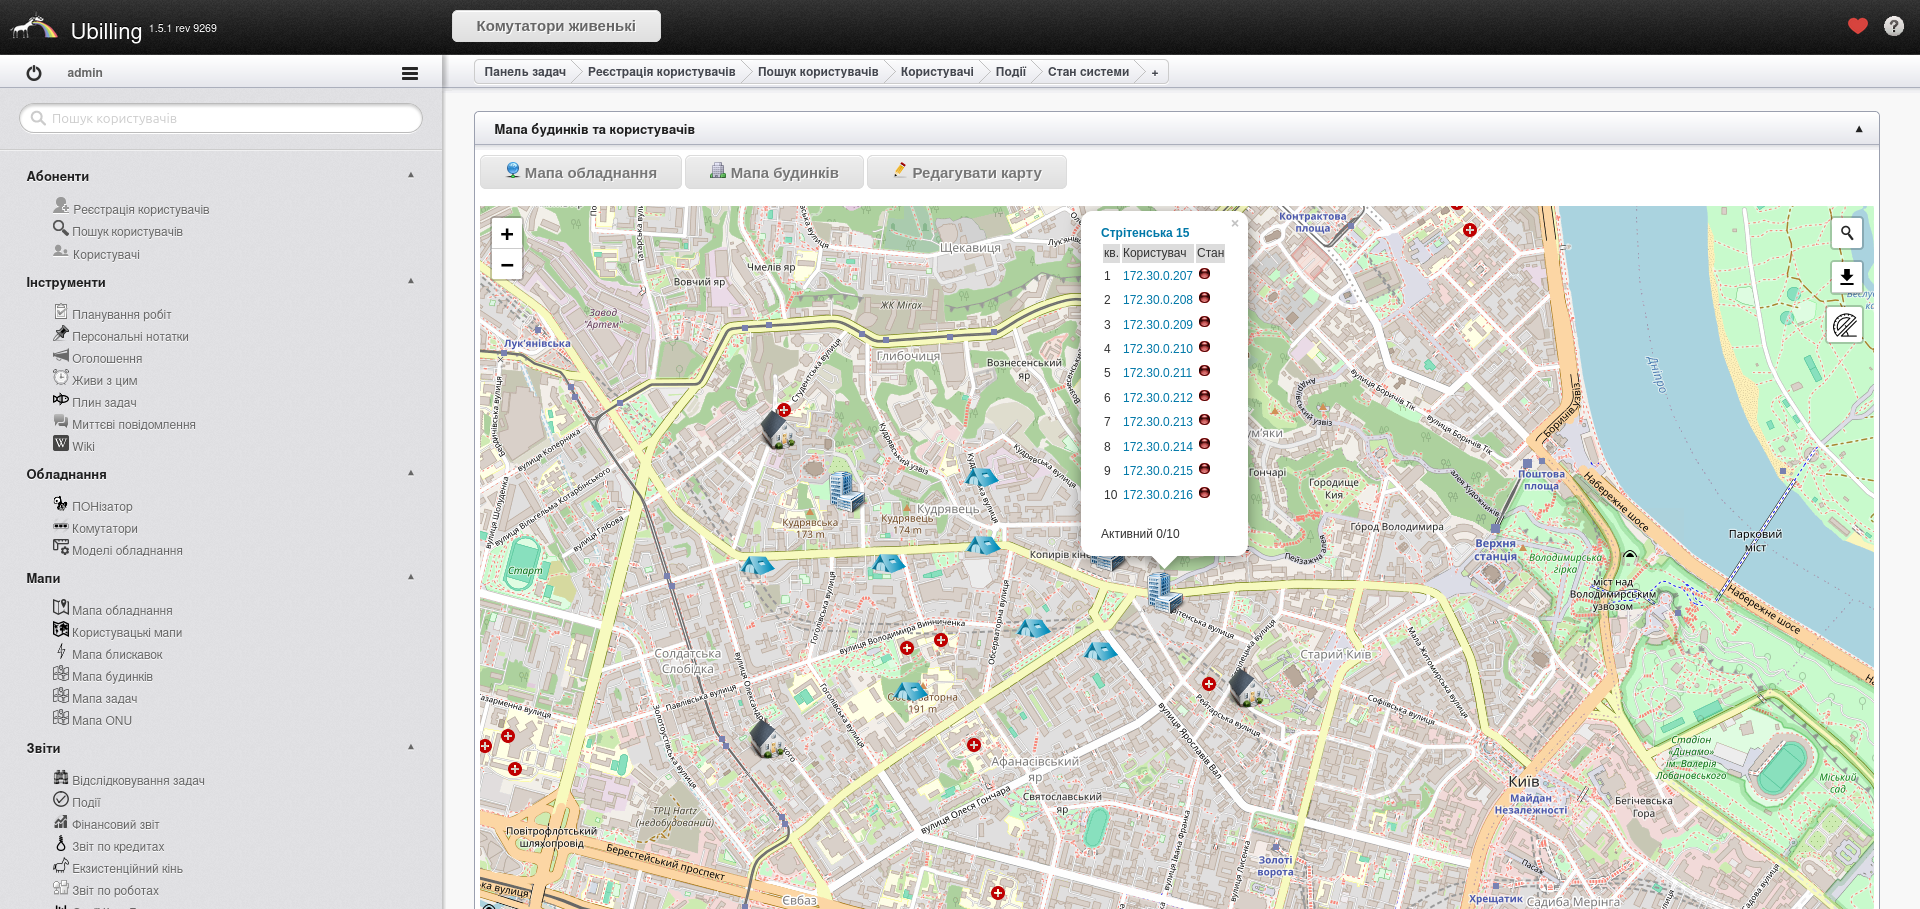Open the help question mark icon
1920x909 pixels.
click(x=1893, y=26)
